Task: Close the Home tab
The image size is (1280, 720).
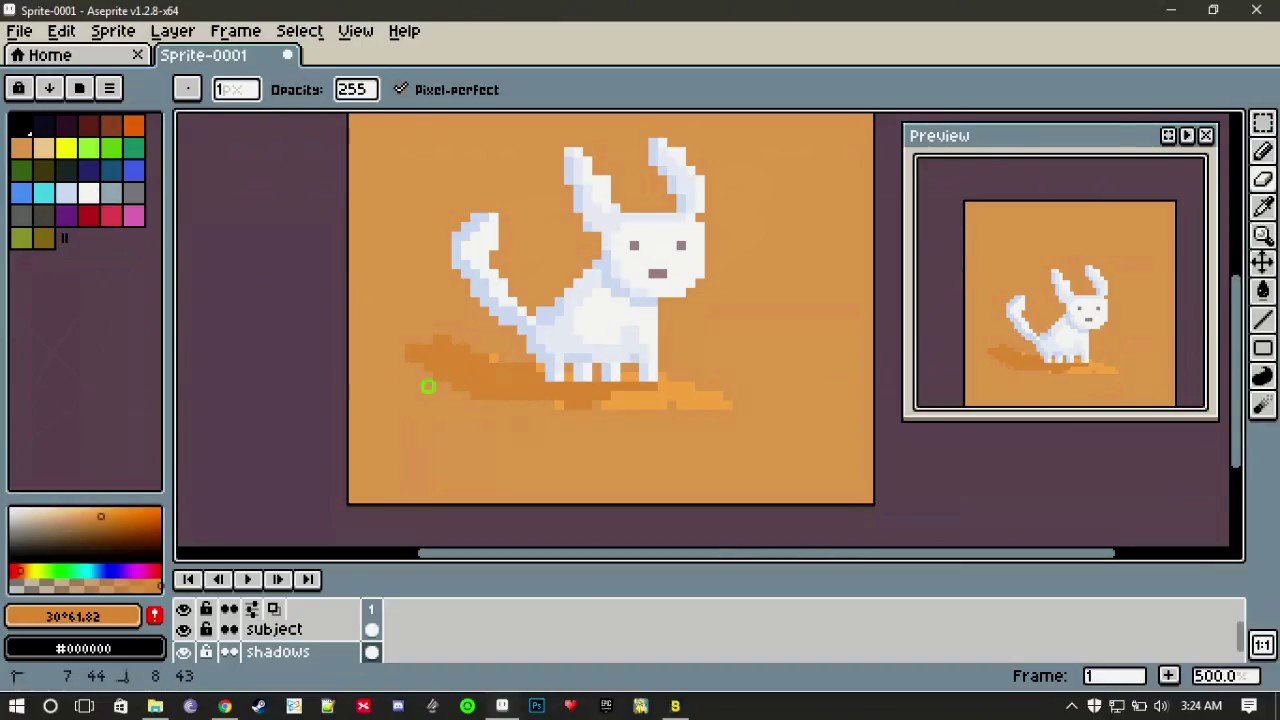Action: (138, 55)
